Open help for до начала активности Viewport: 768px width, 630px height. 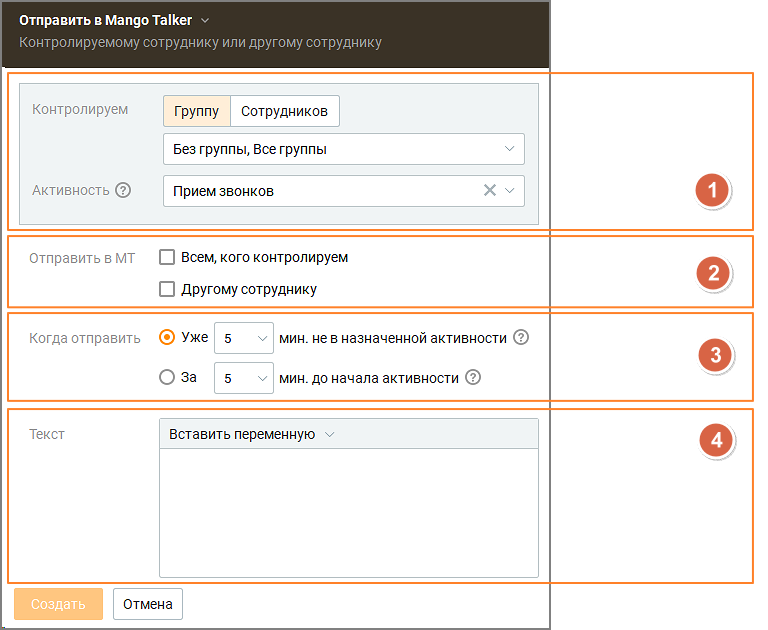473,377
